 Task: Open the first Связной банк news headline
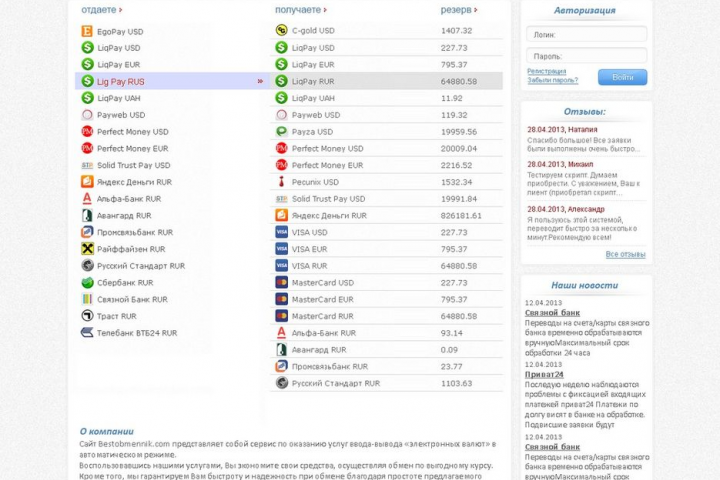552,313
